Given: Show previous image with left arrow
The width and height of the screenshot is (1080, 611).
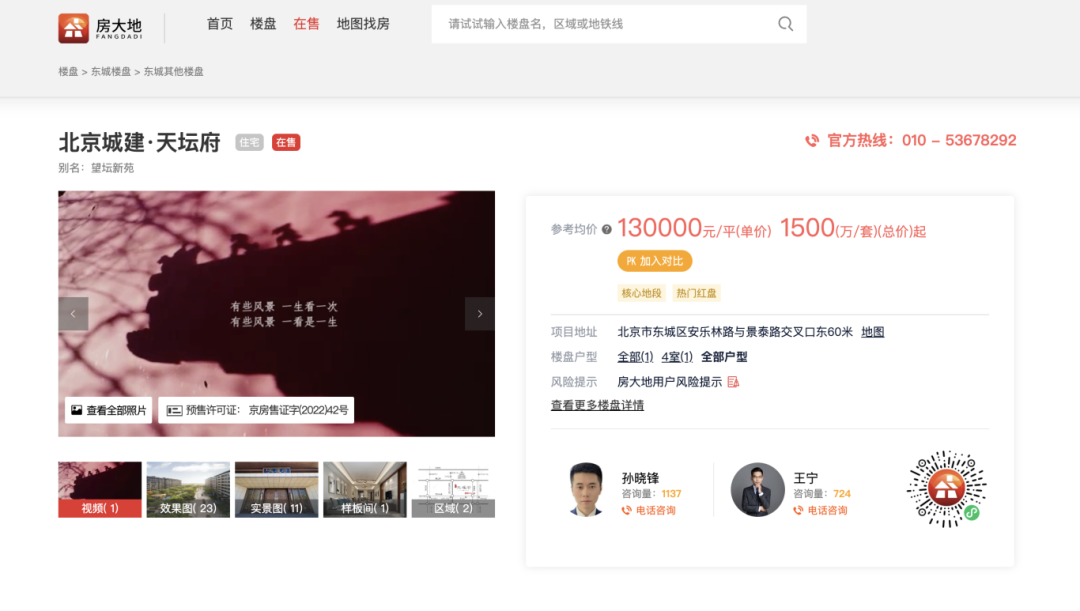Looking at the screenshot, I should click(x=73, y=314).
